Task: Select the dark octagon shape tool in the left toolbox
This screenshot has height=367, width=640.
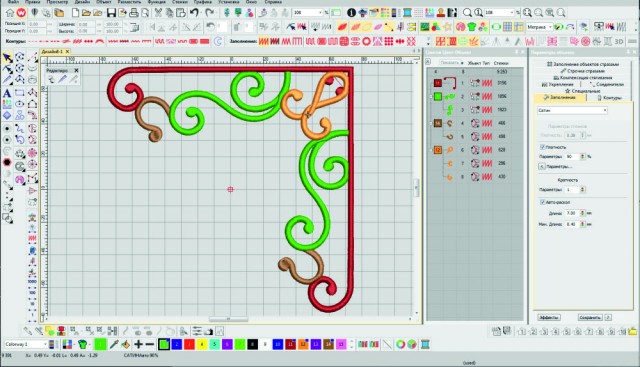Action: pos(7,162)
